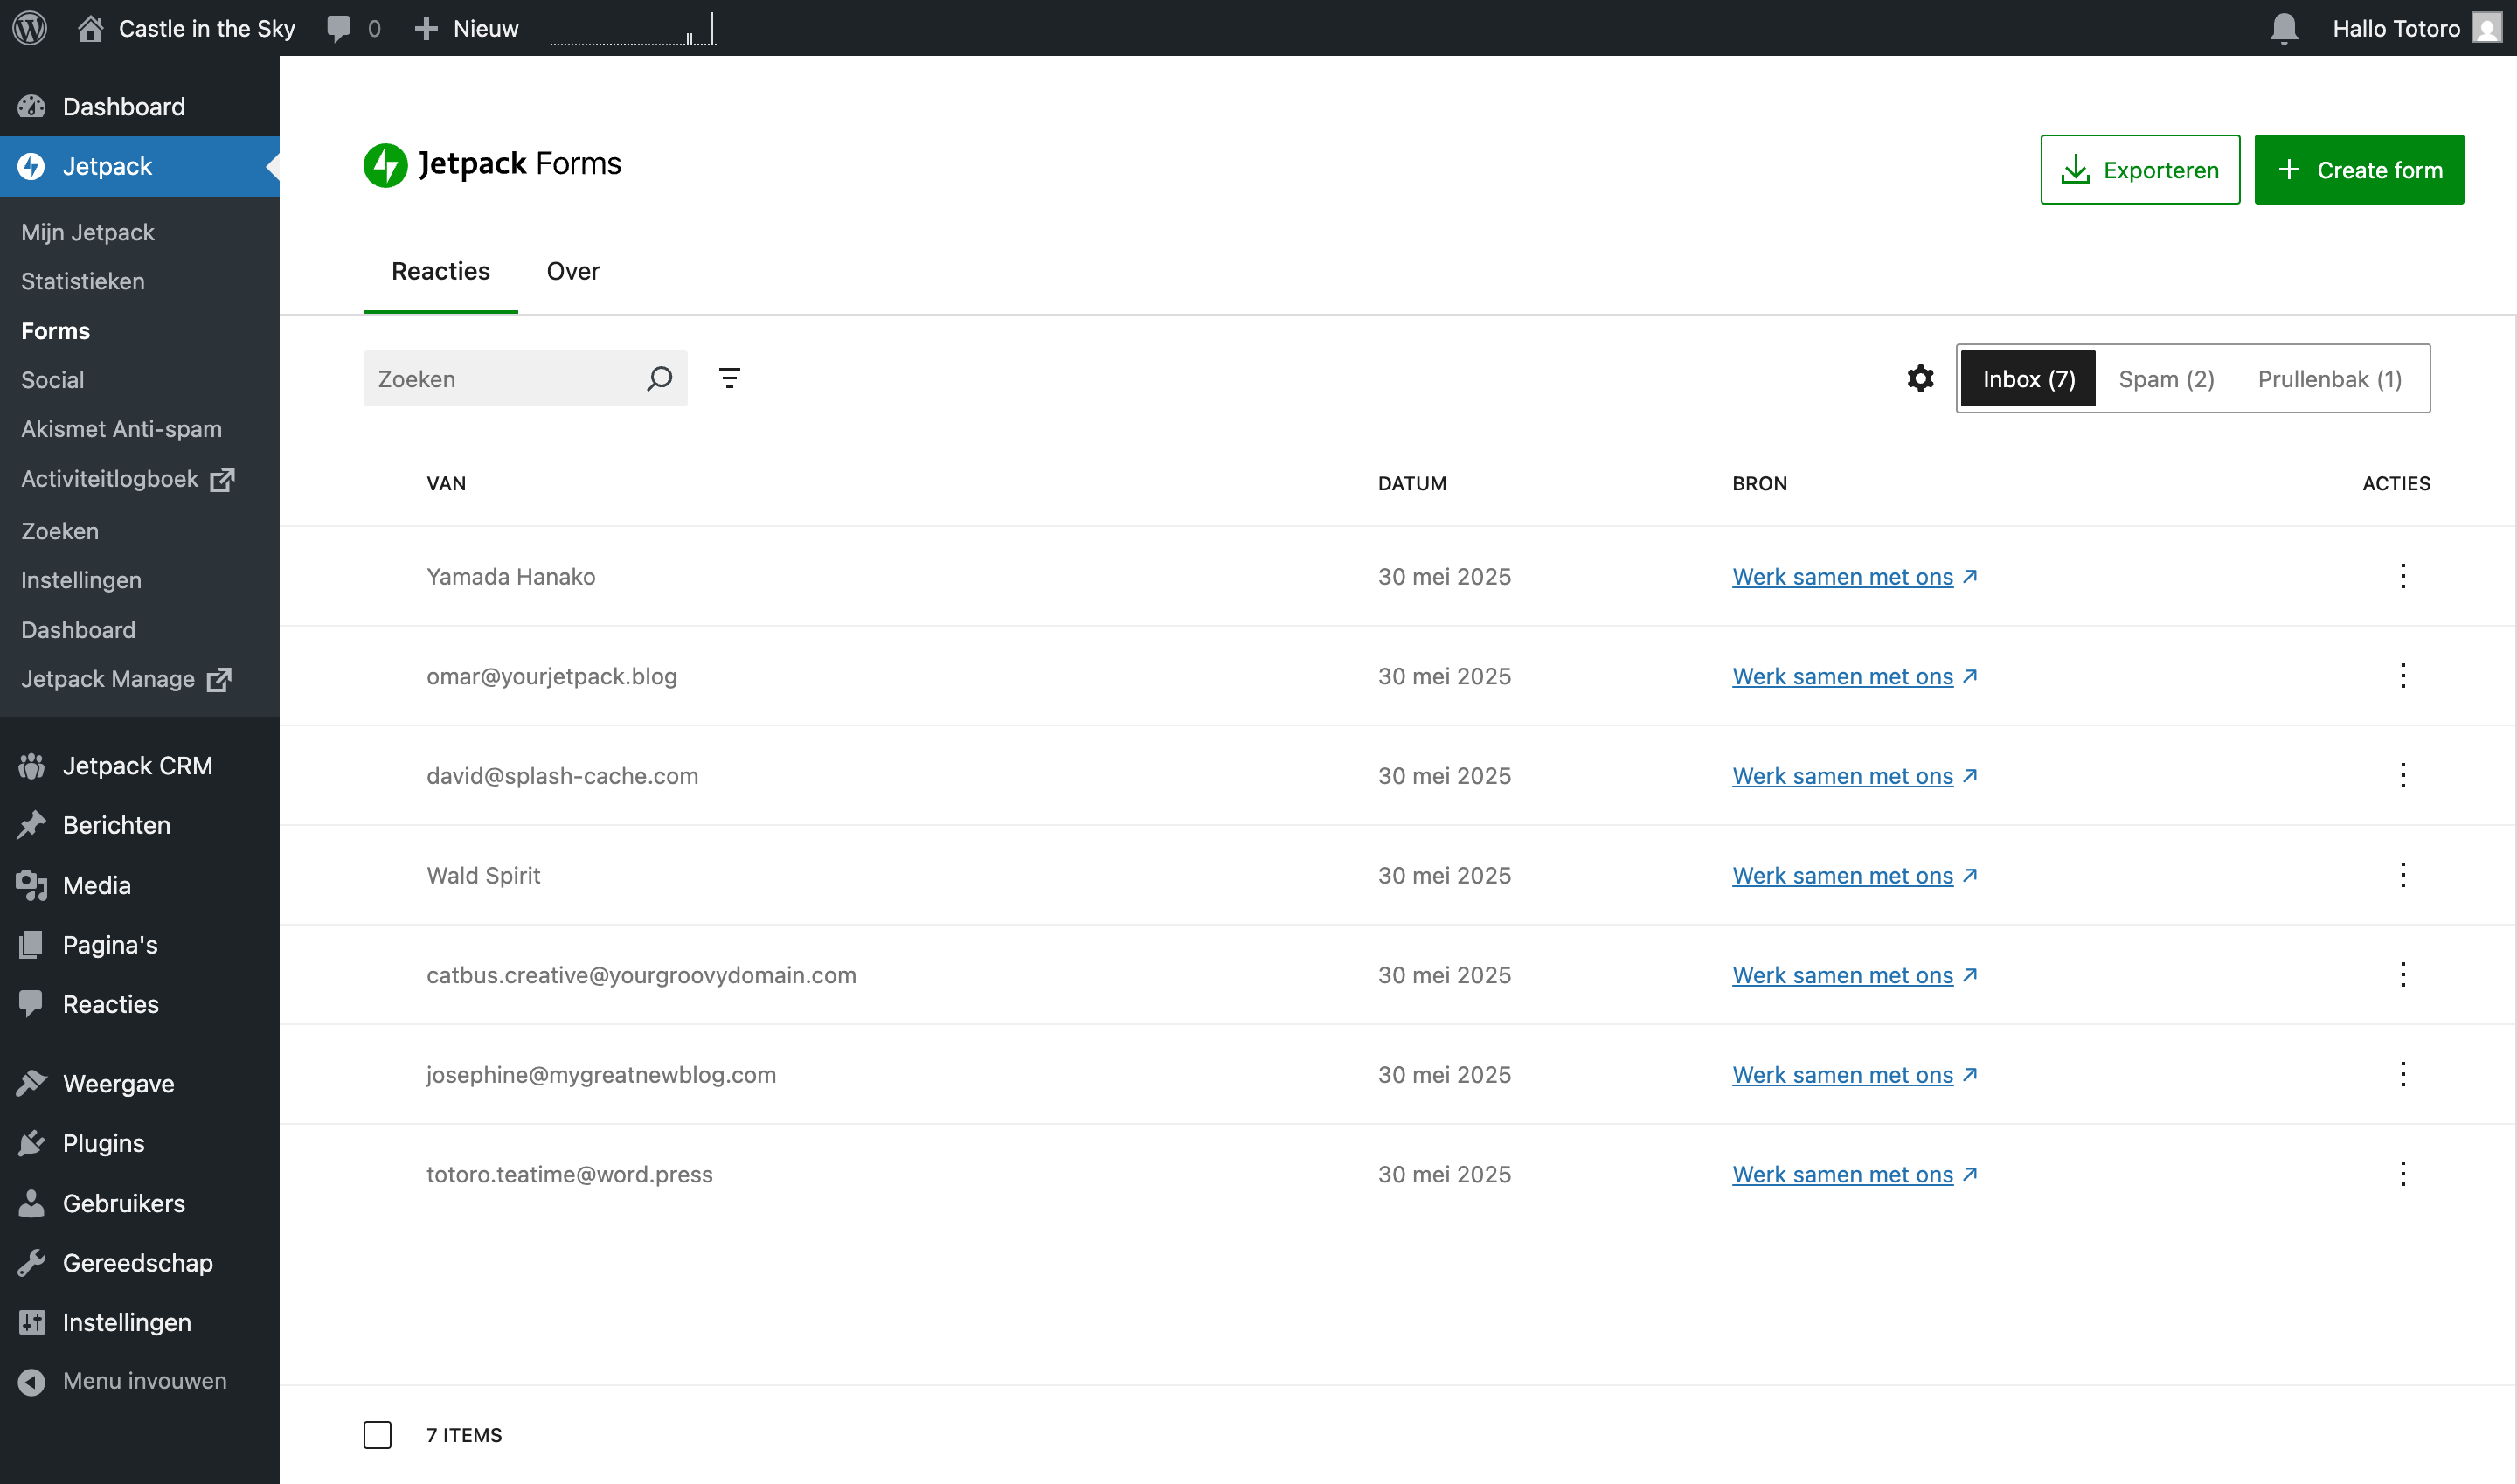This screenshot has width=2517, height=1484.
Task: Open the Prullenbak (1) view
Action: (x=2329, y=379)
